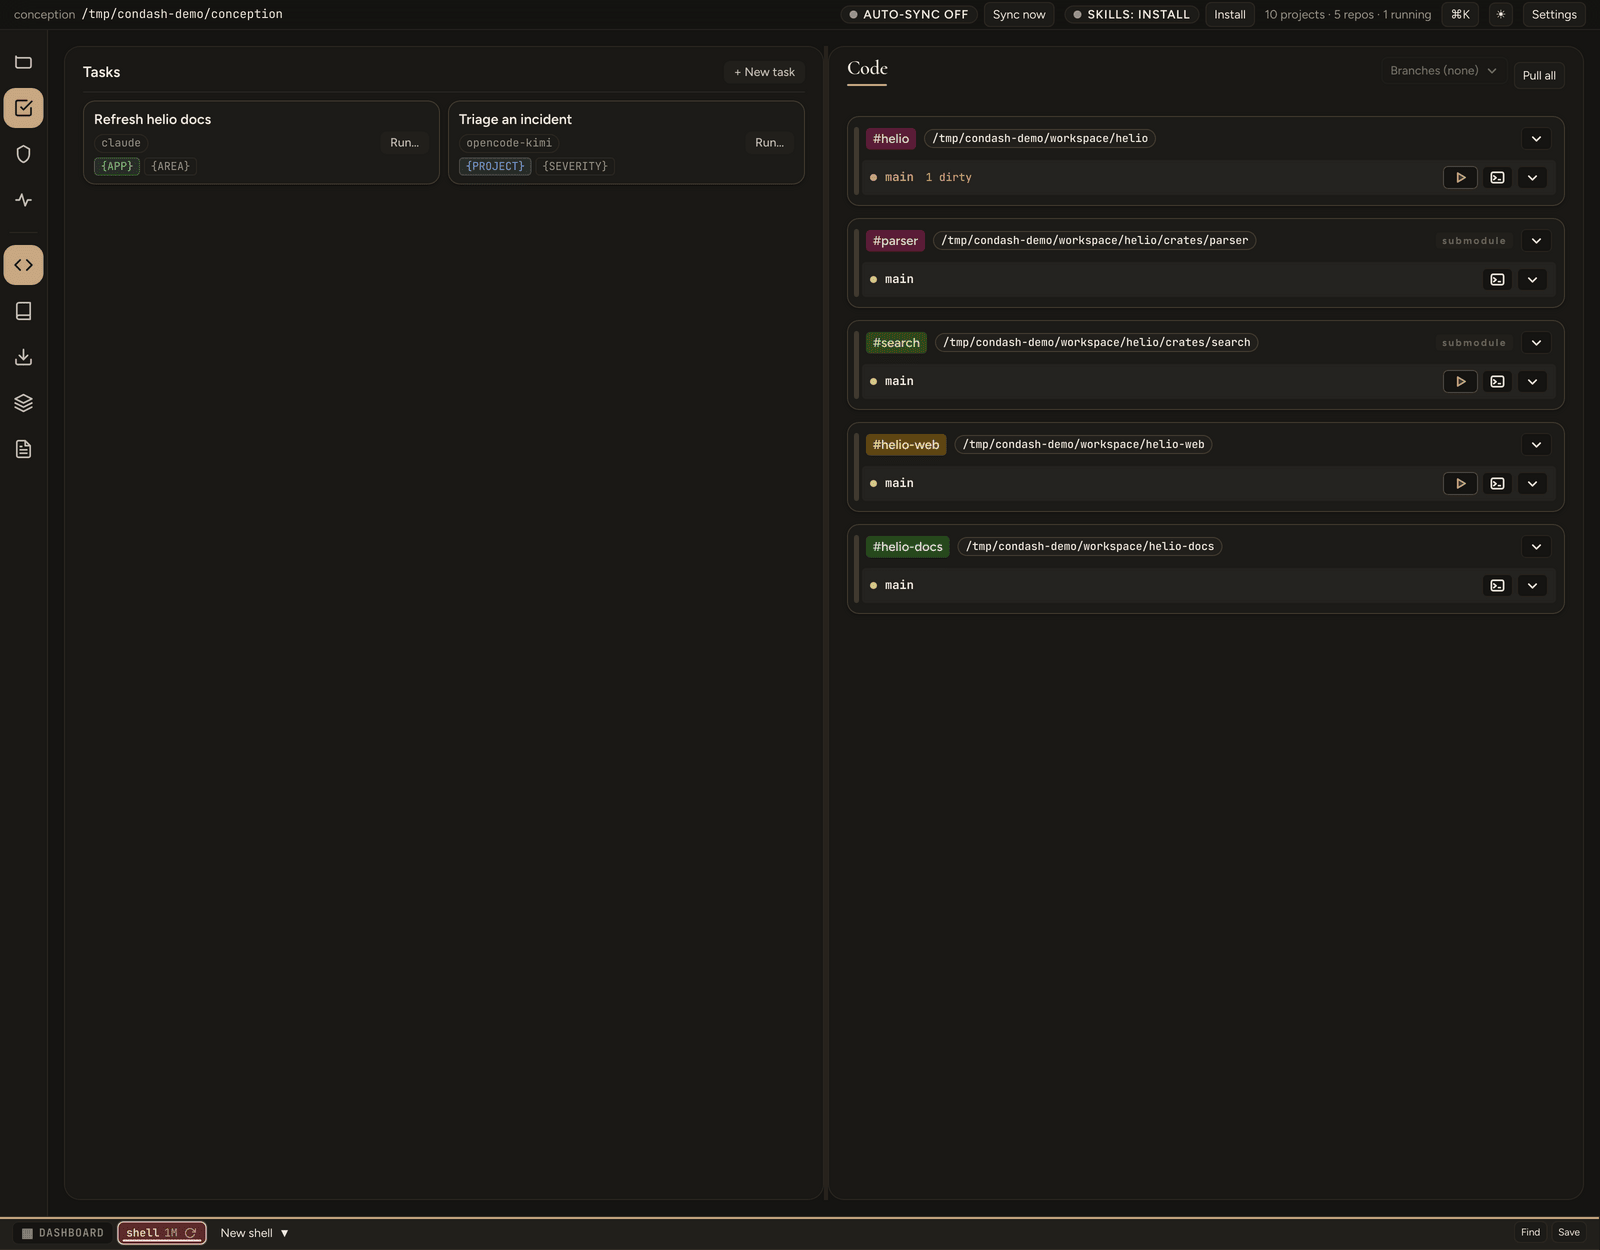Toggle SKILLS: INSTALL status pill

pos(1131,14)
